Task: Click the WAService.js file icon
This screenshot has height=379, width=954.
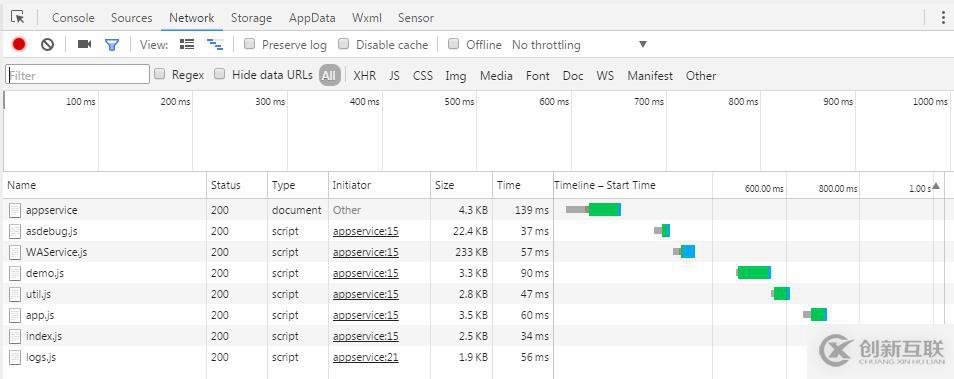Action: pyautogui.click(x=15, y=252)
